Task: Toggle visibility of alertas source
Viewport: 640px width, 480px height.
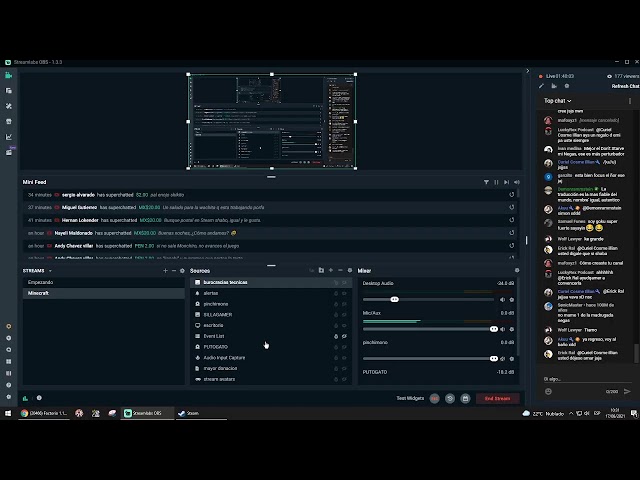Action: tap(344, 293)
